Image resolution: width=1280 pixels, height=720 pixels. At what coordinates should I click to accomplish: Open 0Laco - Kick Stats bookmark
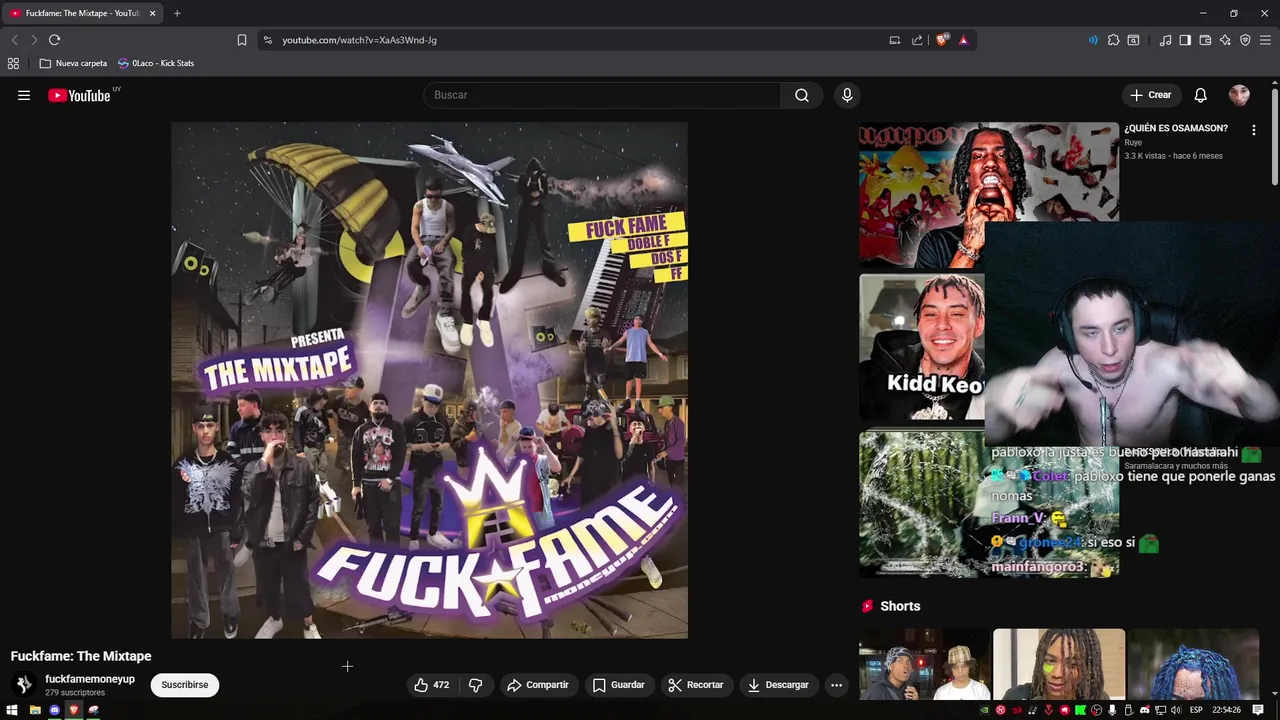pyautogui.click(x=156, y=63)
